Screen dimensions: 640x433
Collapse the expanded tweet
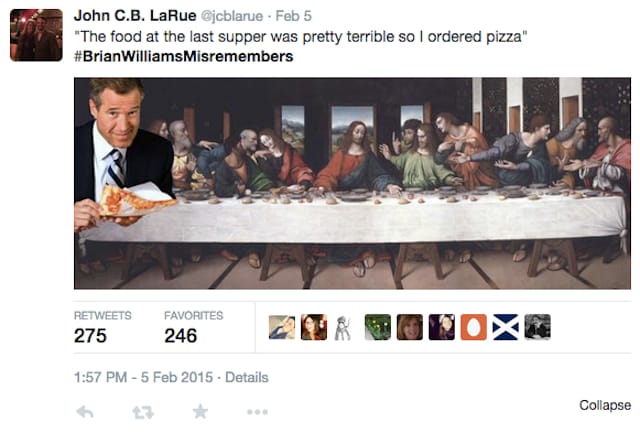pos(604,405)
